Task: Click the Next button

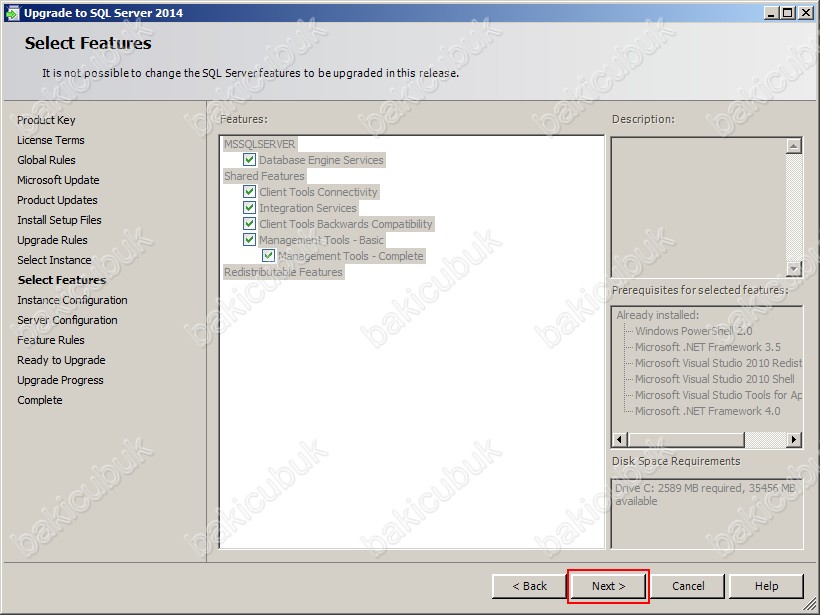Action: click(x=608, y=586)
